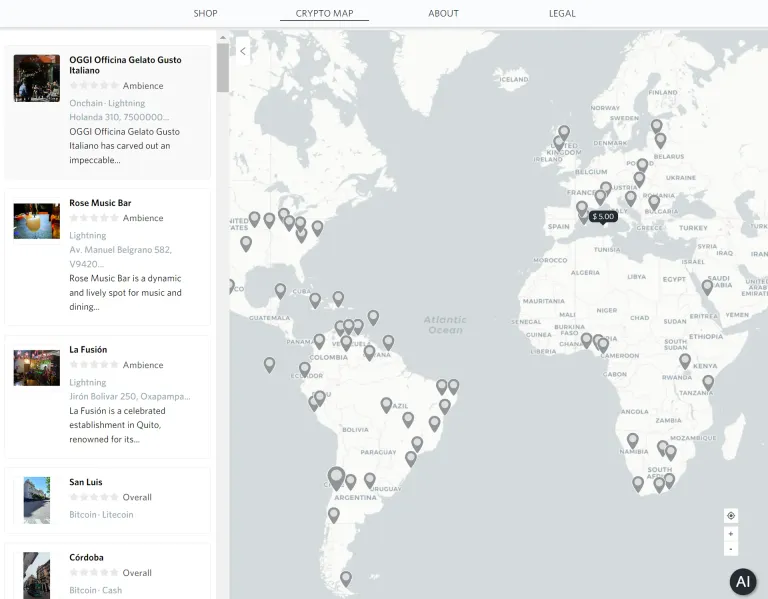Screen dimensions: 768x599
Task: Click the San Luis street thumbnail
Action: tap(37, 501)
